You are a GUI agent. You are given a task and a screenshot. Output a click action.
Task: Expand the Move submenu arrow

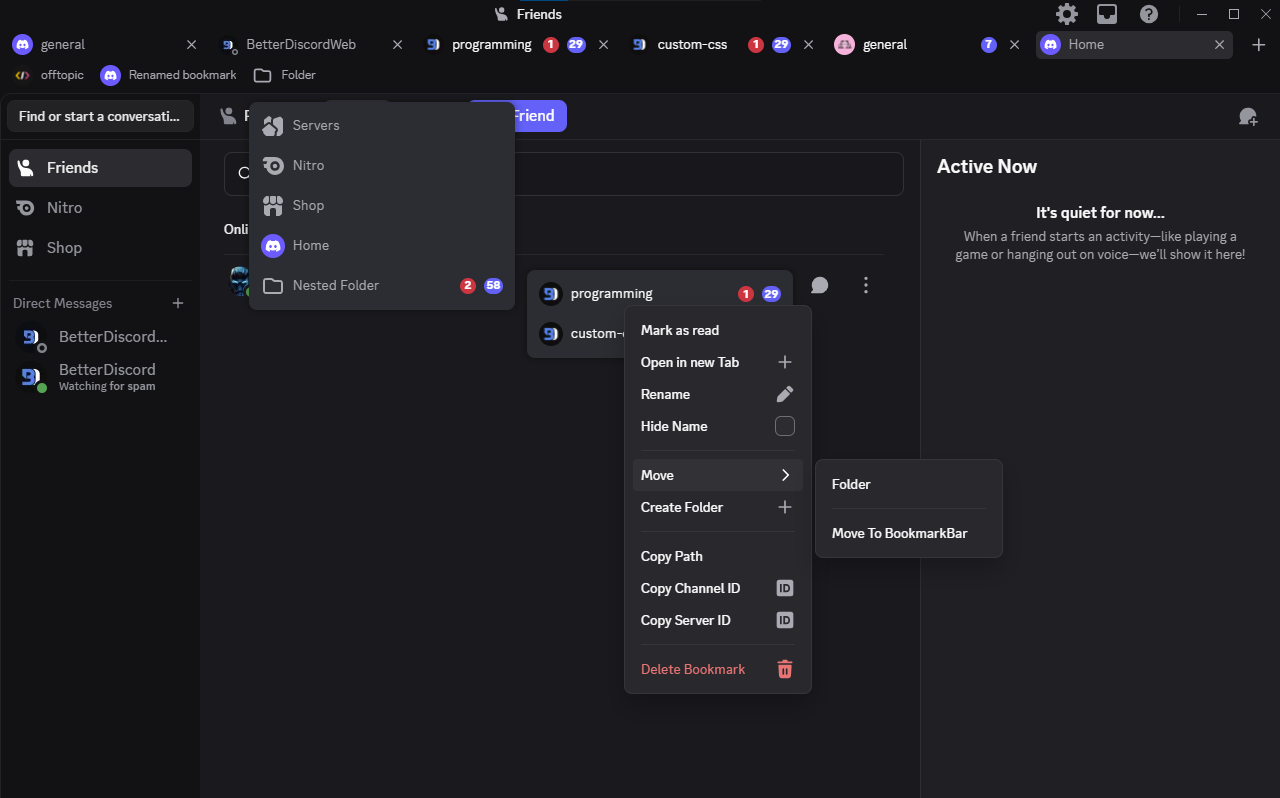785,475
